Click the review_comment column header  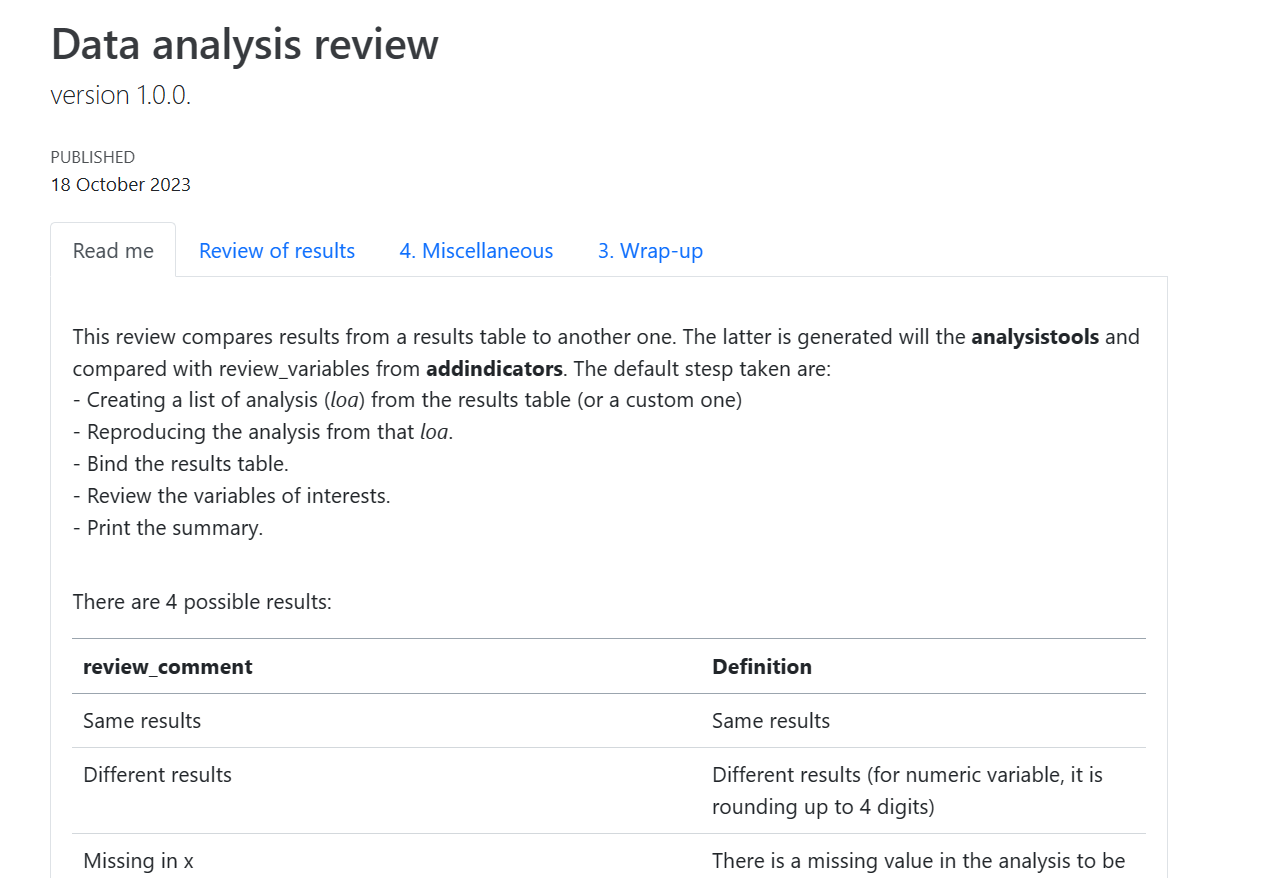168,666
